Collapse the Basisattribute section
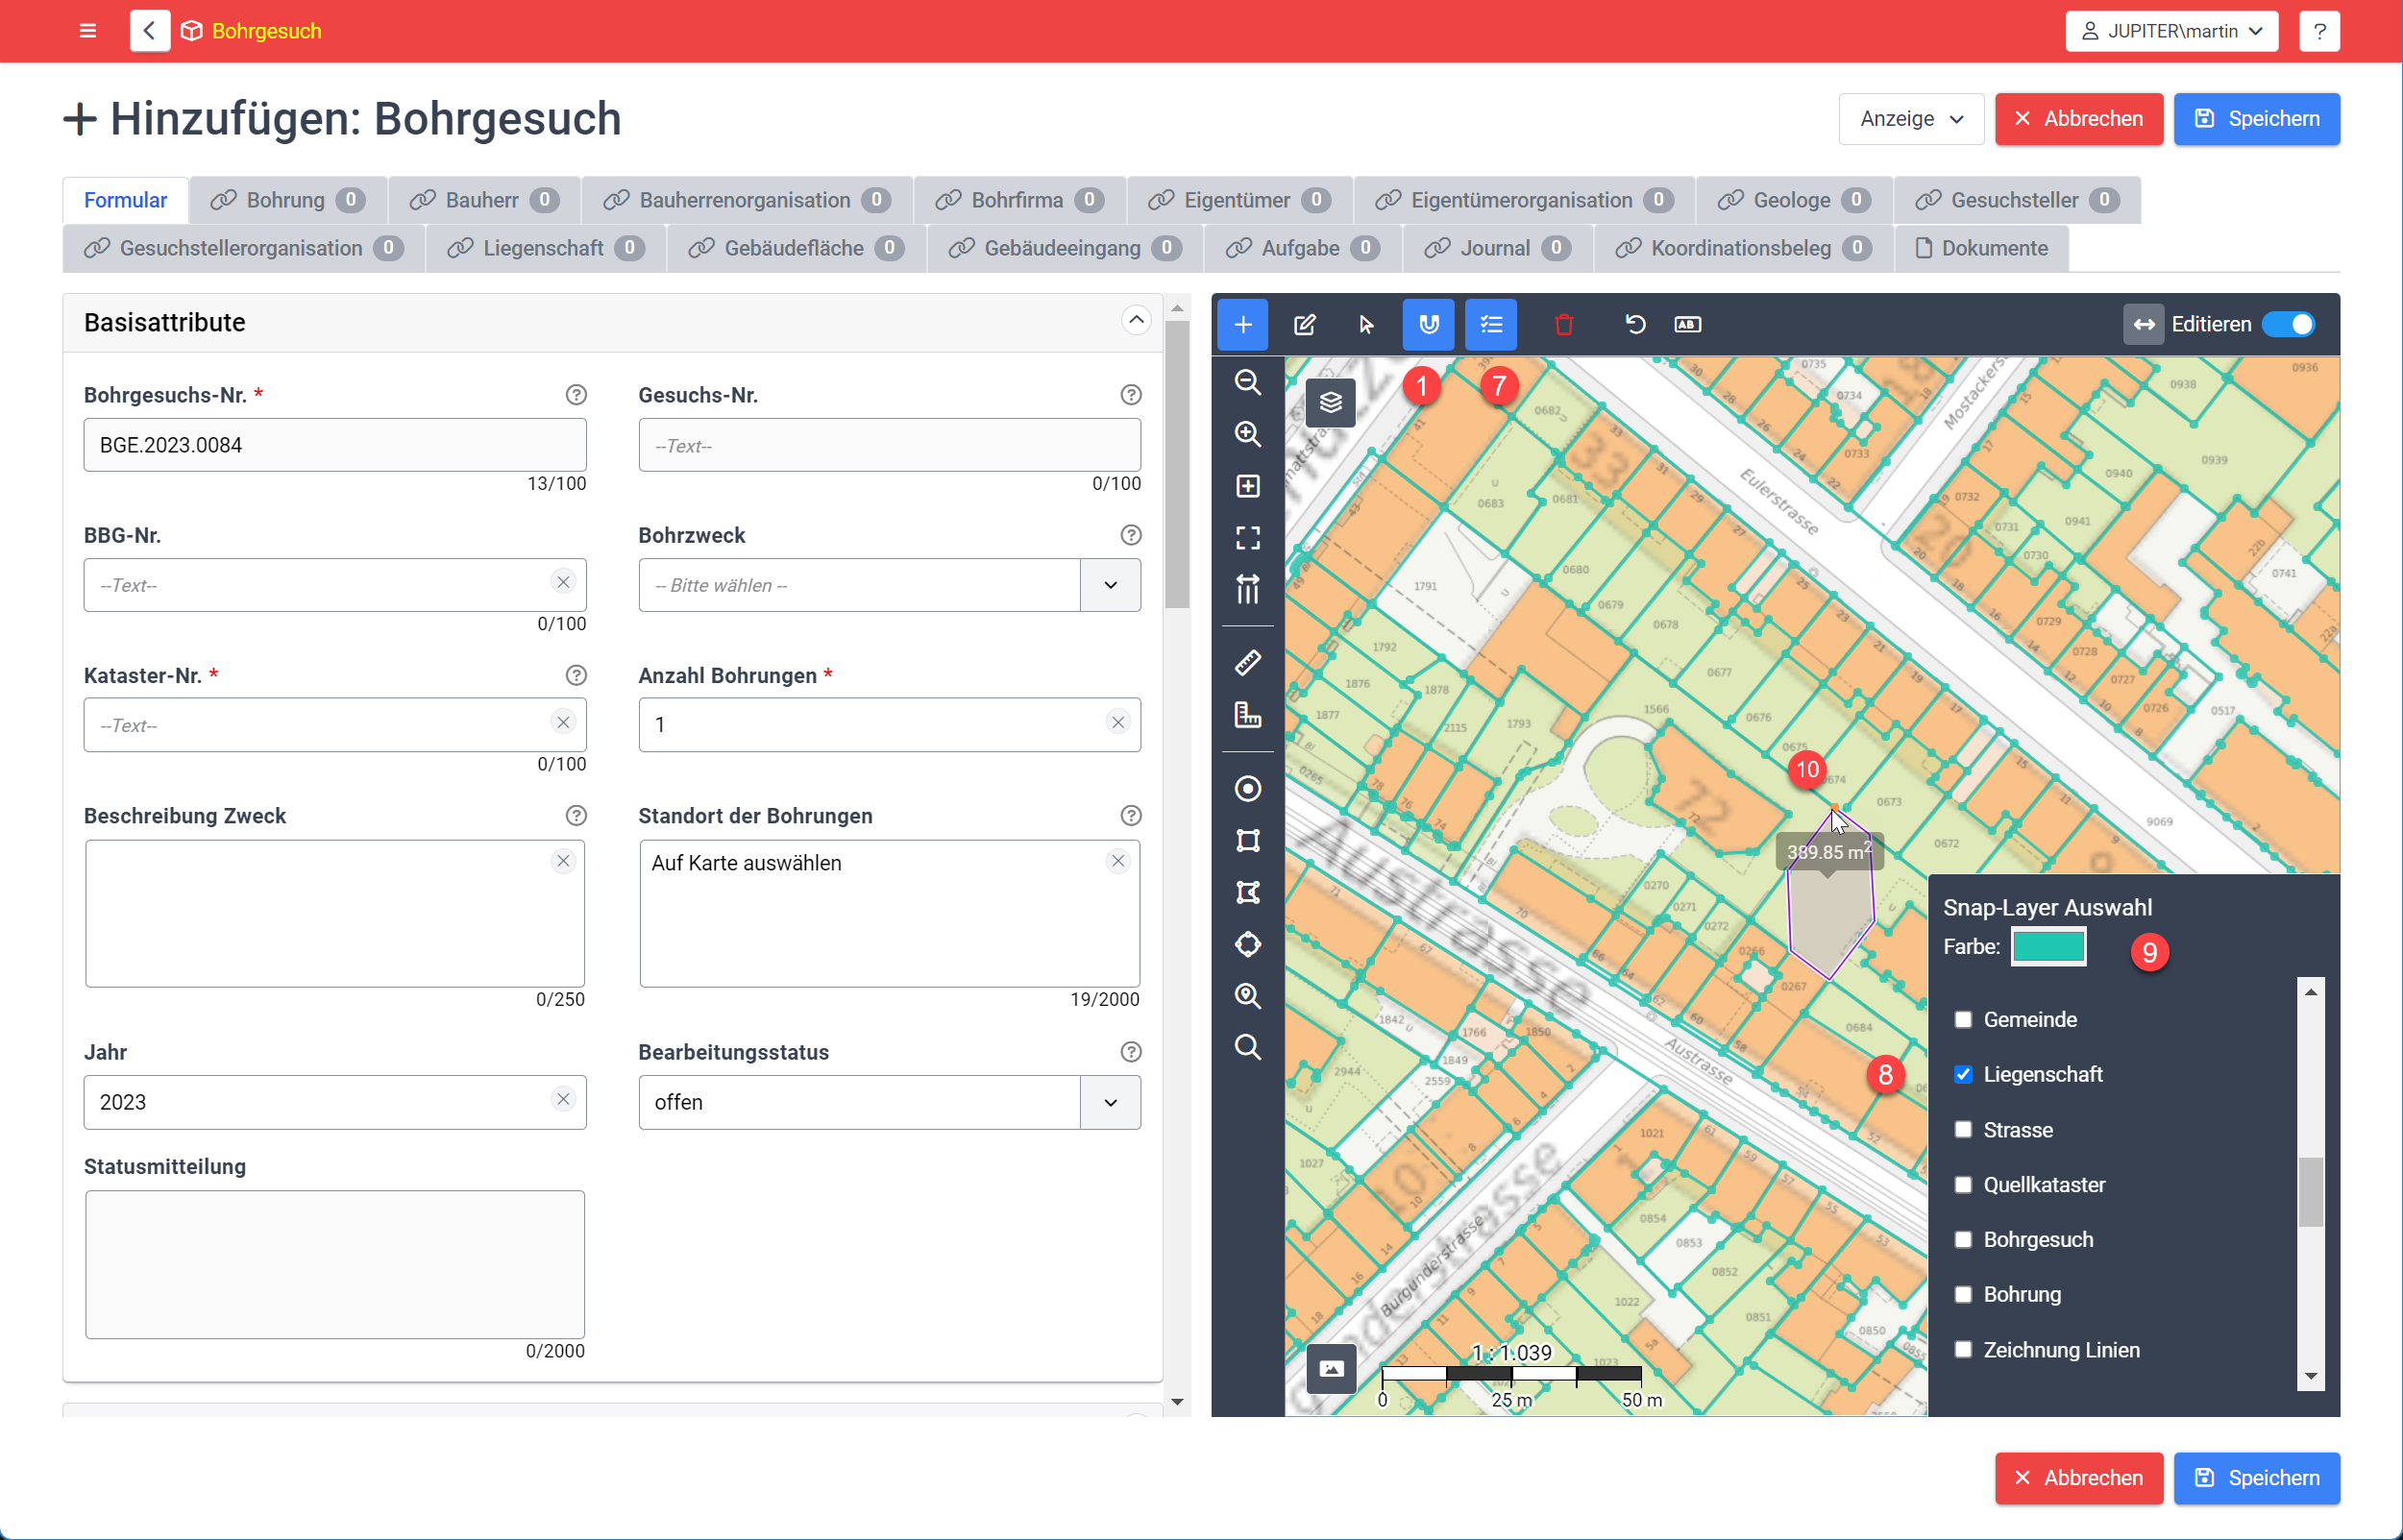This screenshot has width=2403, height=1540. (x=1135, y=320)
